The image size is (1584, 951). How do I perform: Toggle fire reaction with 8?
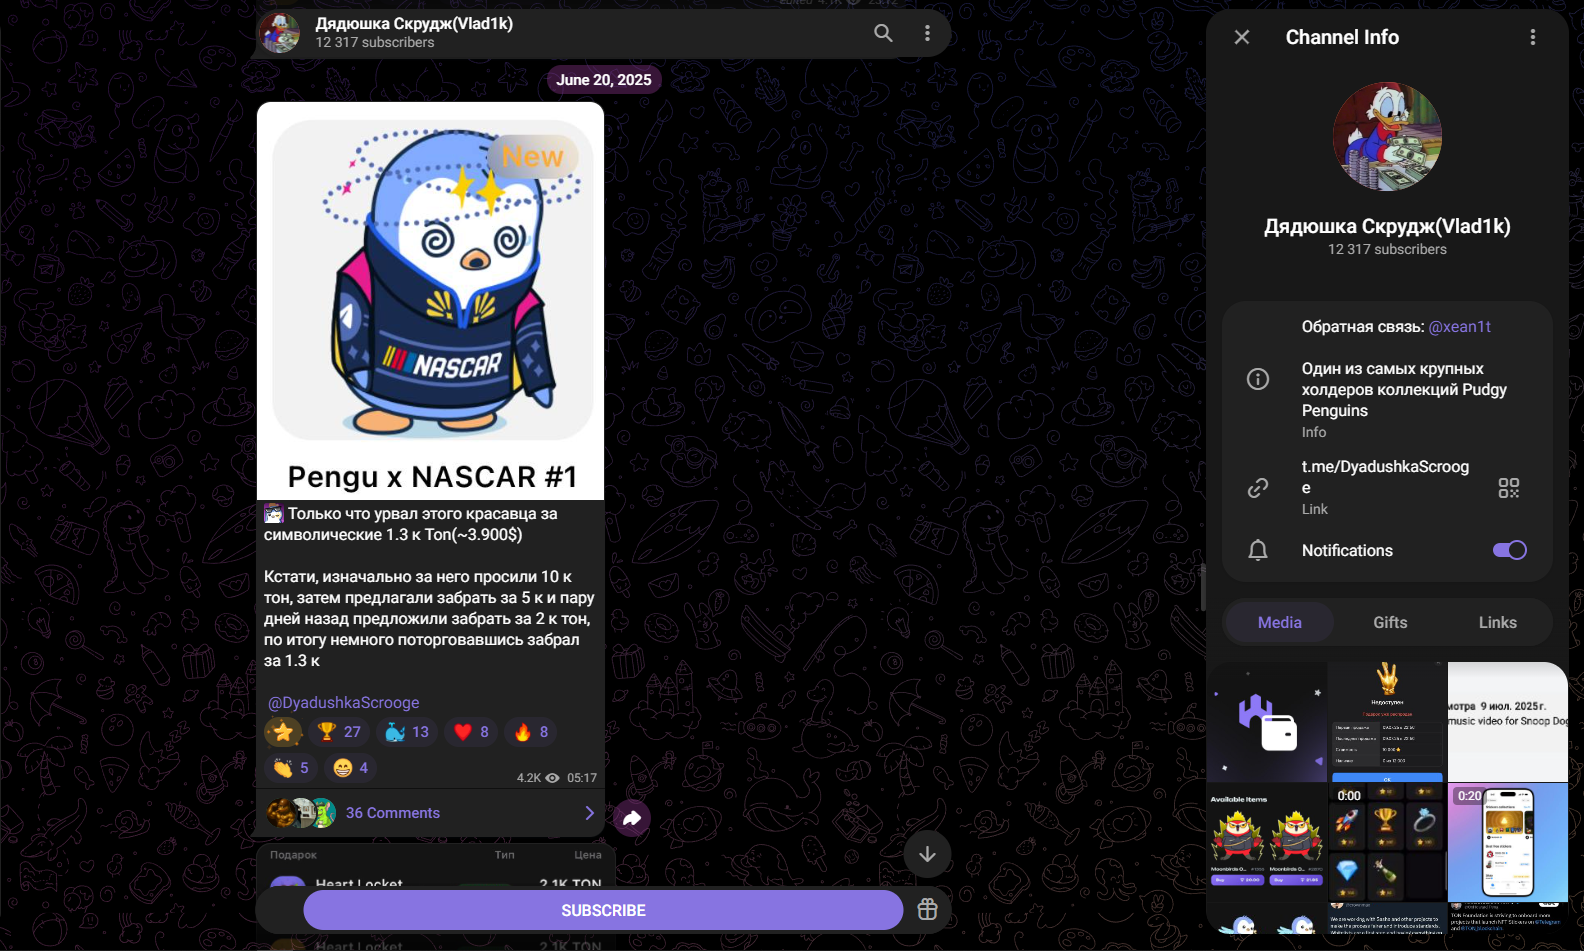531,732
